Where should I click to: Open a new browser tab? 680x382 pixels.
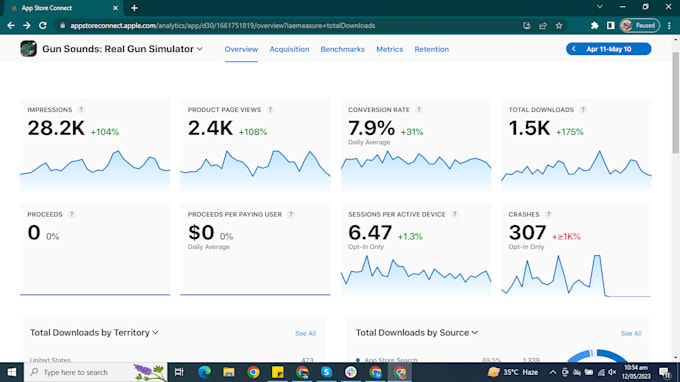click(134, 8)
